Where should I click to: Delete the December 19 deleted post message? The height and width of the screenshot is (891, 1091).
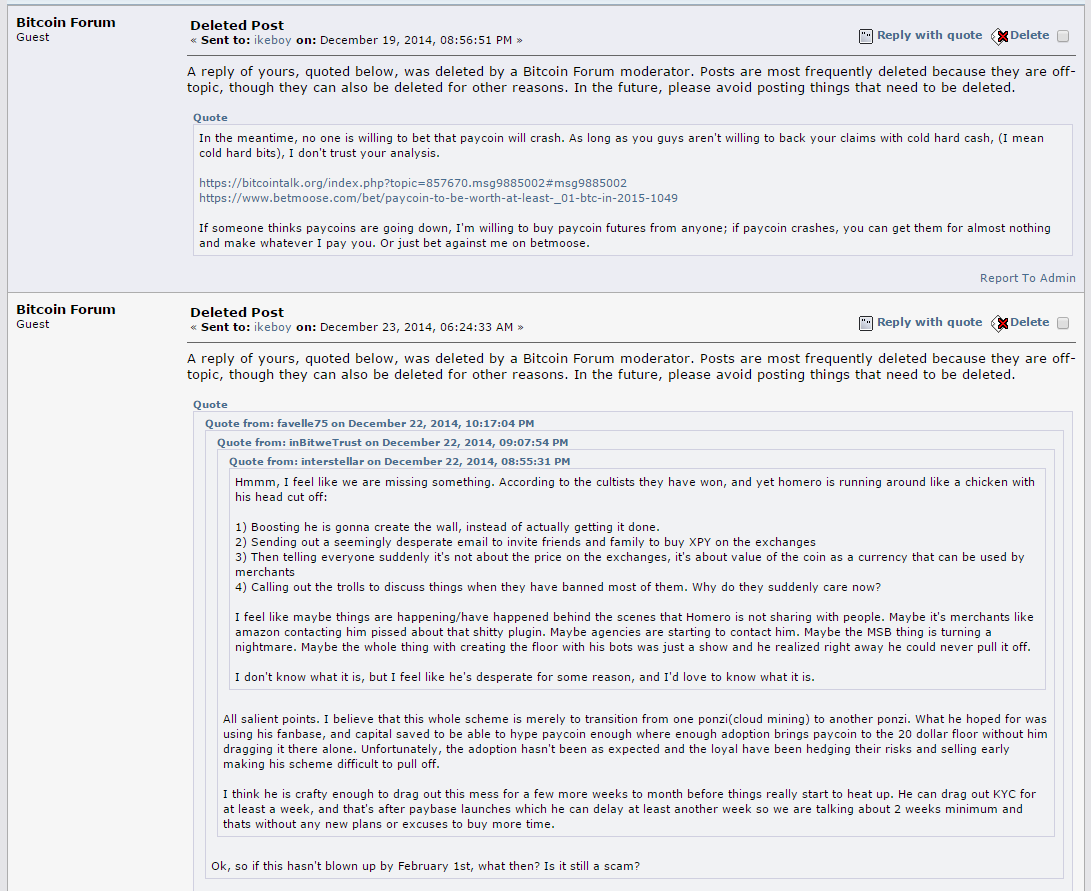point(1029,35)
